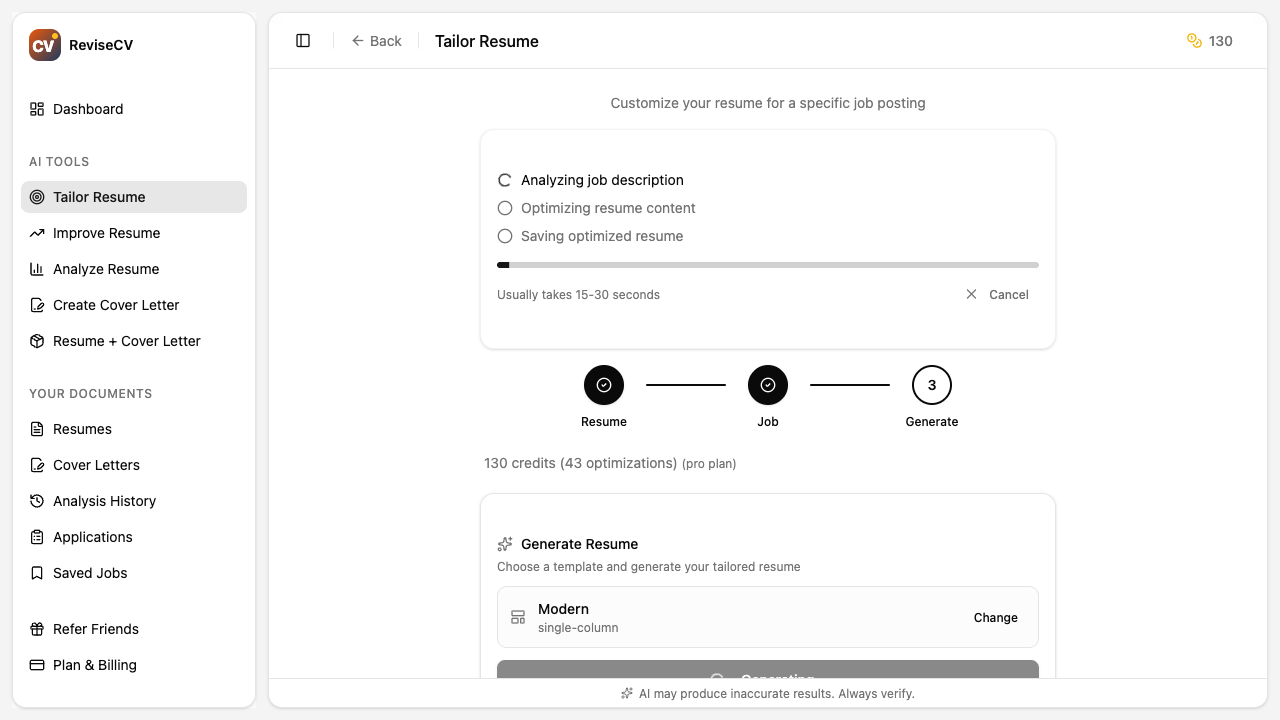This screenshot has height=720, width=1280.
Task: Open Plan & Billing page
Action: coord(94,665)
